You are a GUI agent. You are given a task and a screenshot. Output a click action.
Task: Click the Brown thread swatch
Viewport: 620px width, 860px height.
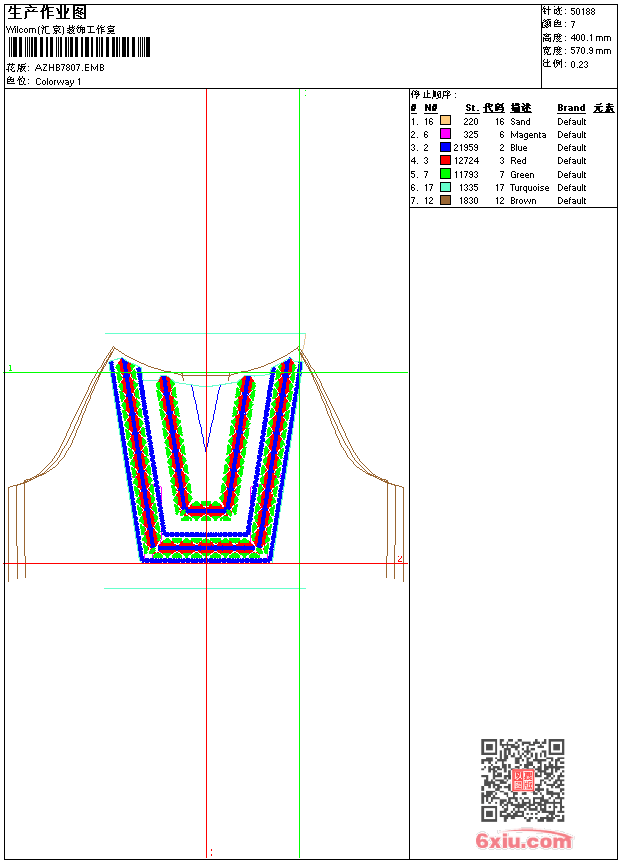pos(445,200)
